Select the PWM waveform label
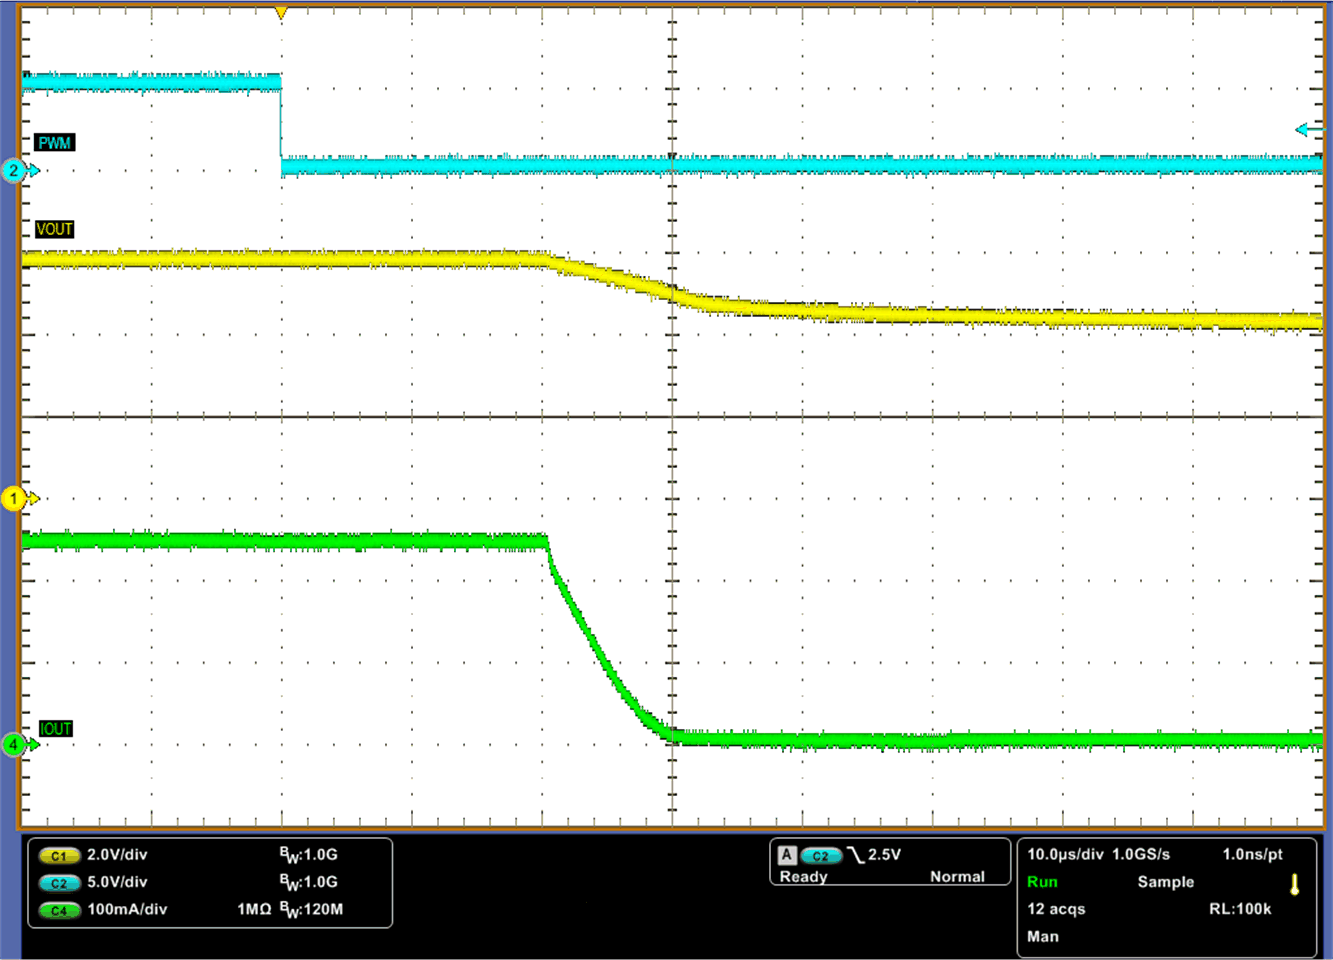 click(55, 143)
